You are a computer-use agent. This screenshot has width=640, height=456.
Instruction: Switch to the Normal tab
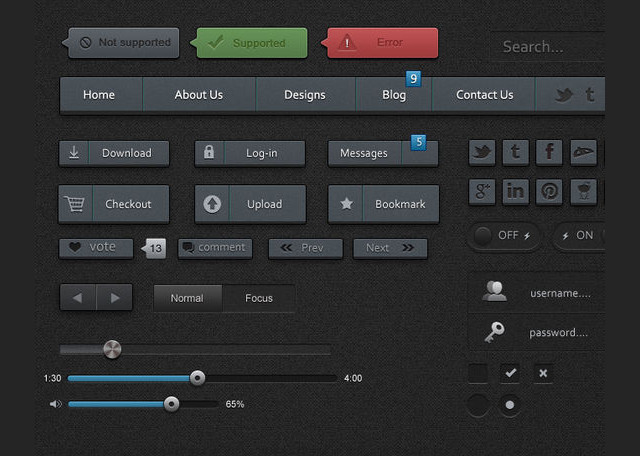tap(188, 298)
